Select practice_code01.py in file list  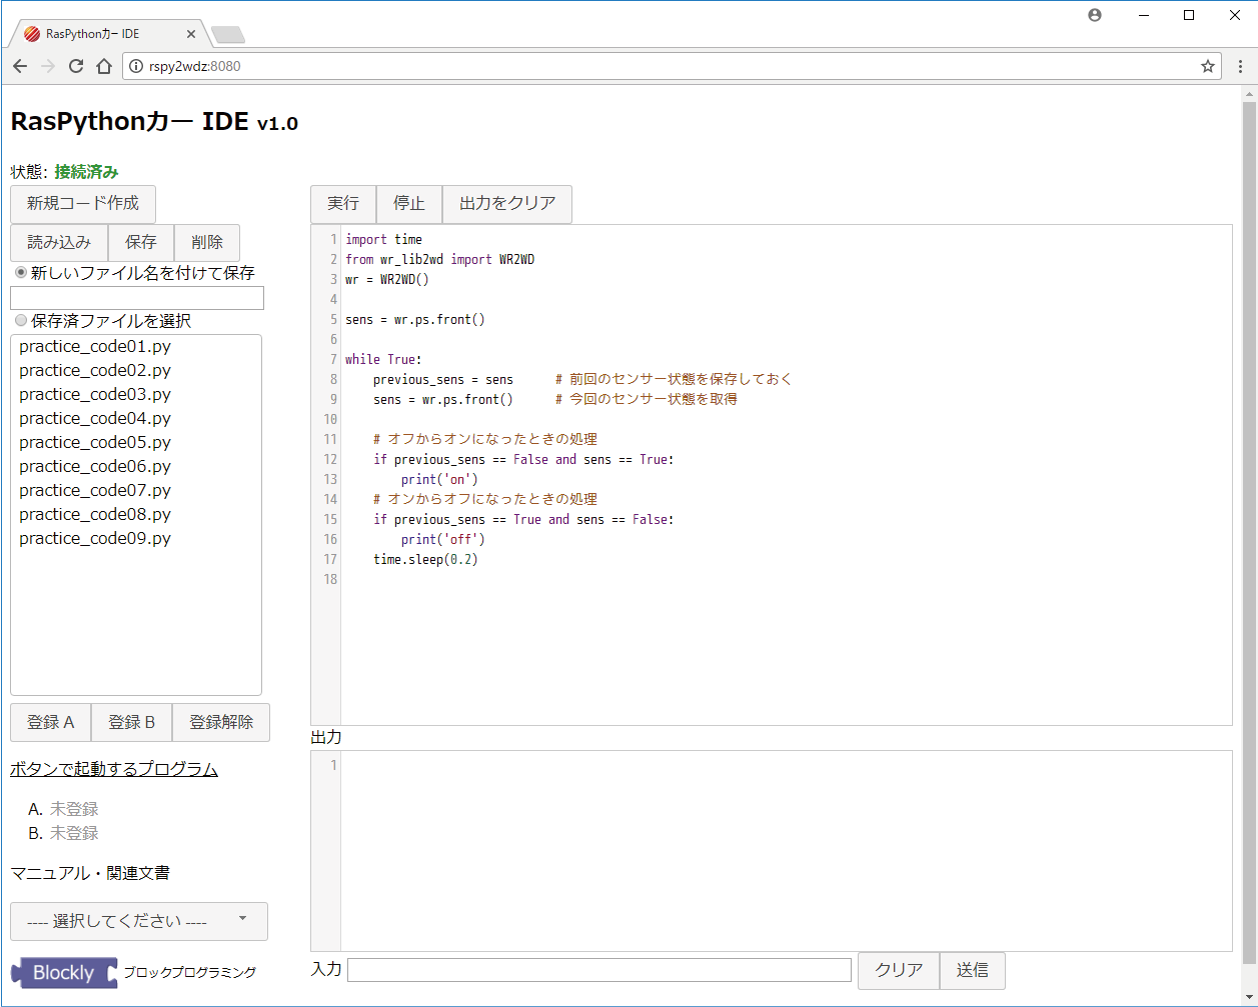tap(136, 346)
